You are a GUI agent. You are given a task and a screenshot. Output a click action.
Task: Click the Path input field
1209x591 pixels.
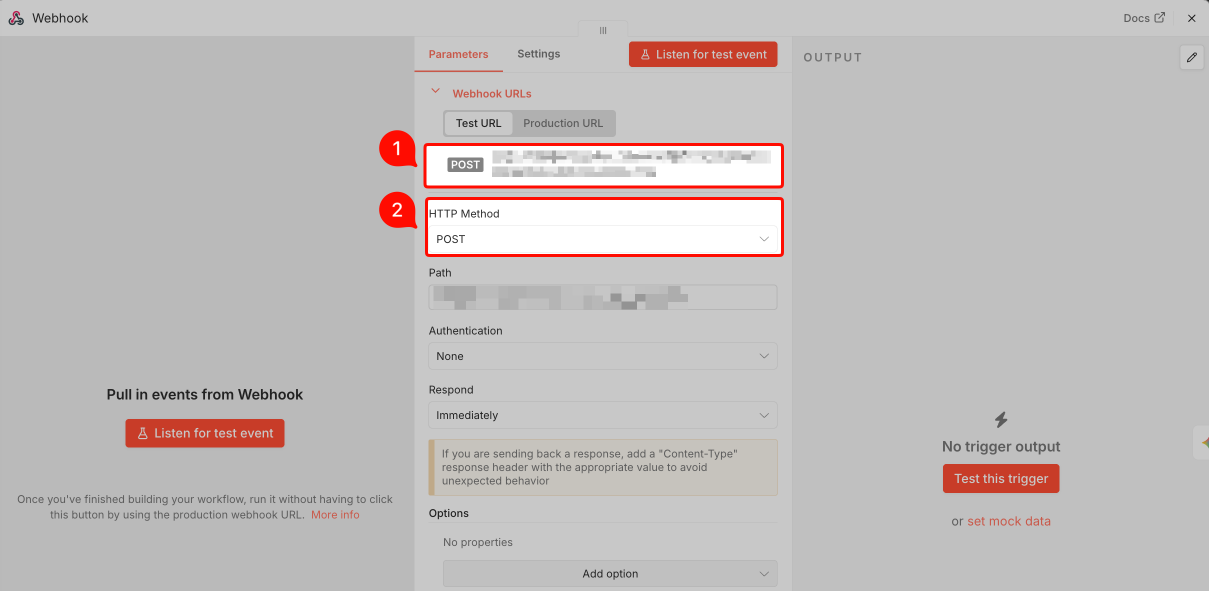point(603,297)
